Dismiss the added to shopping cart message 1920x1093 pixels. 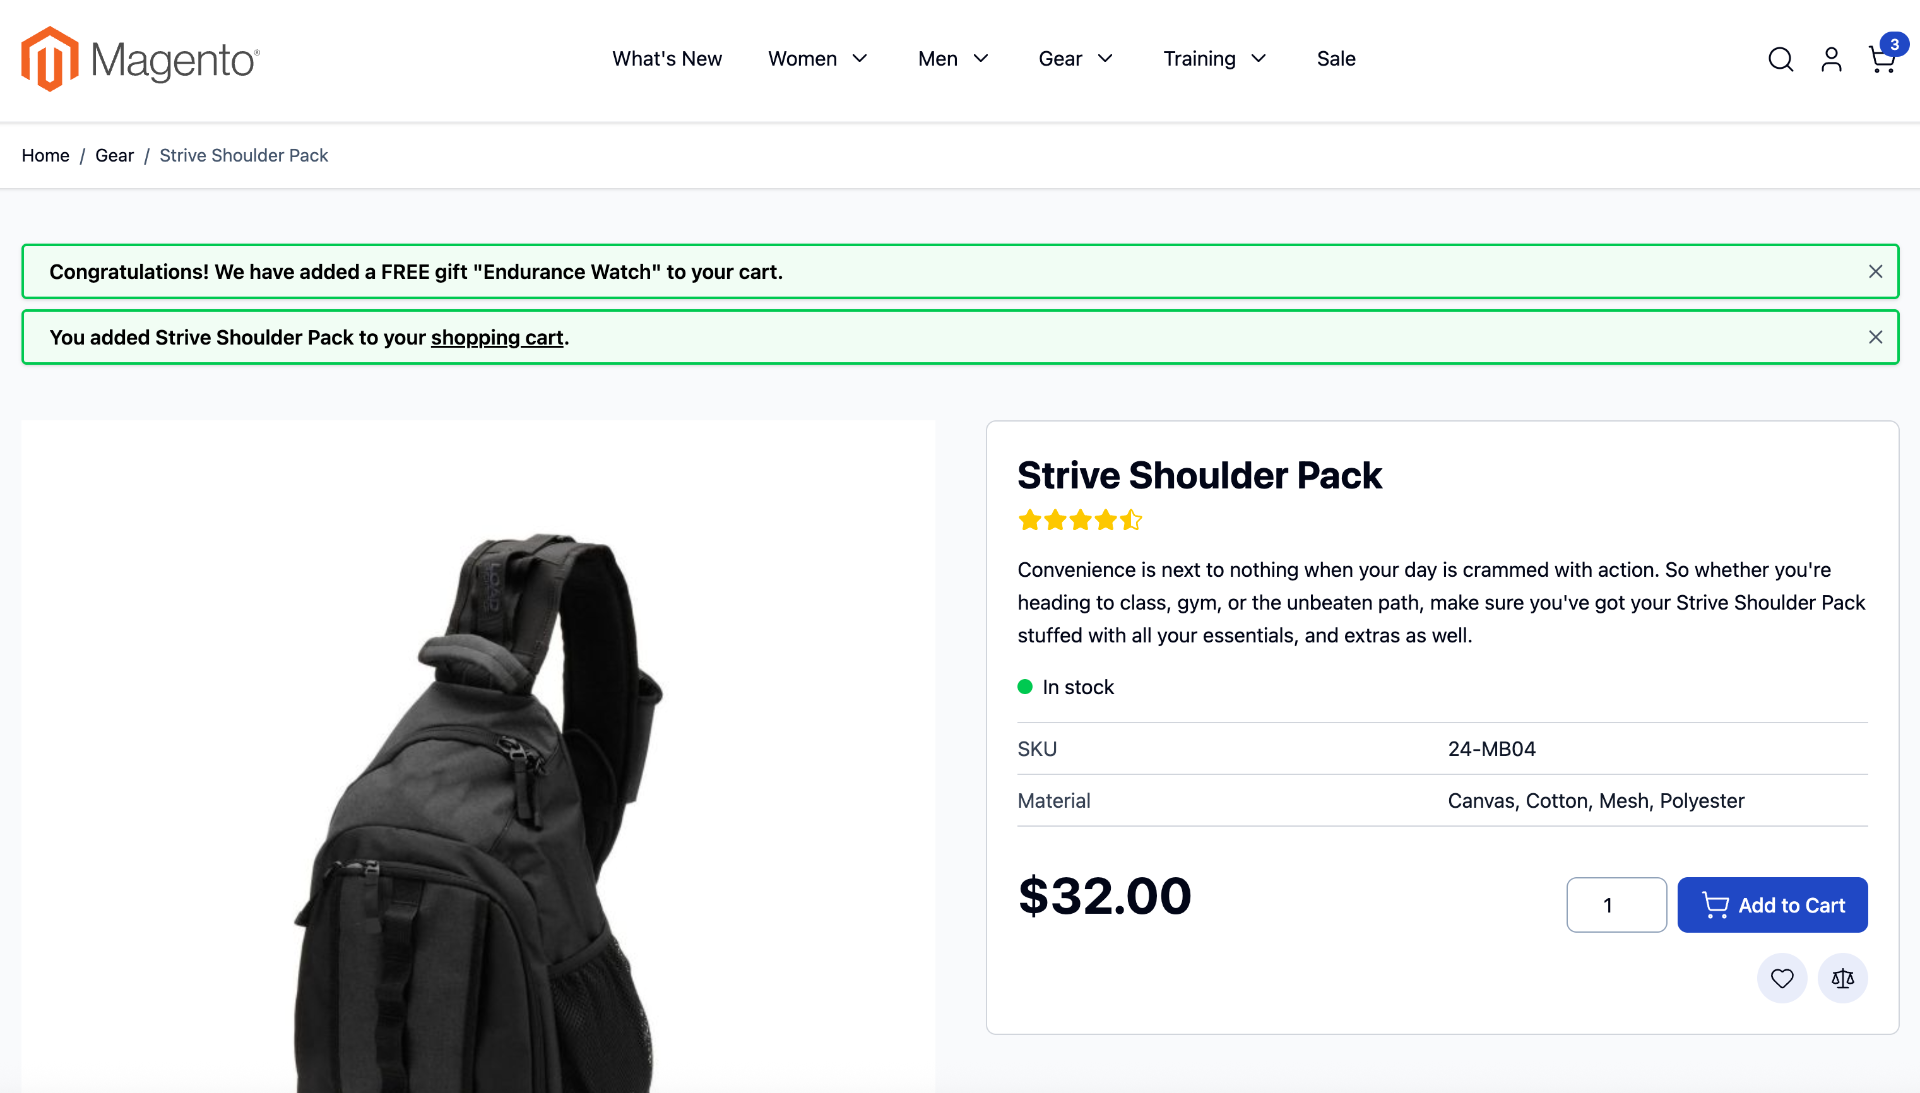1875,338
